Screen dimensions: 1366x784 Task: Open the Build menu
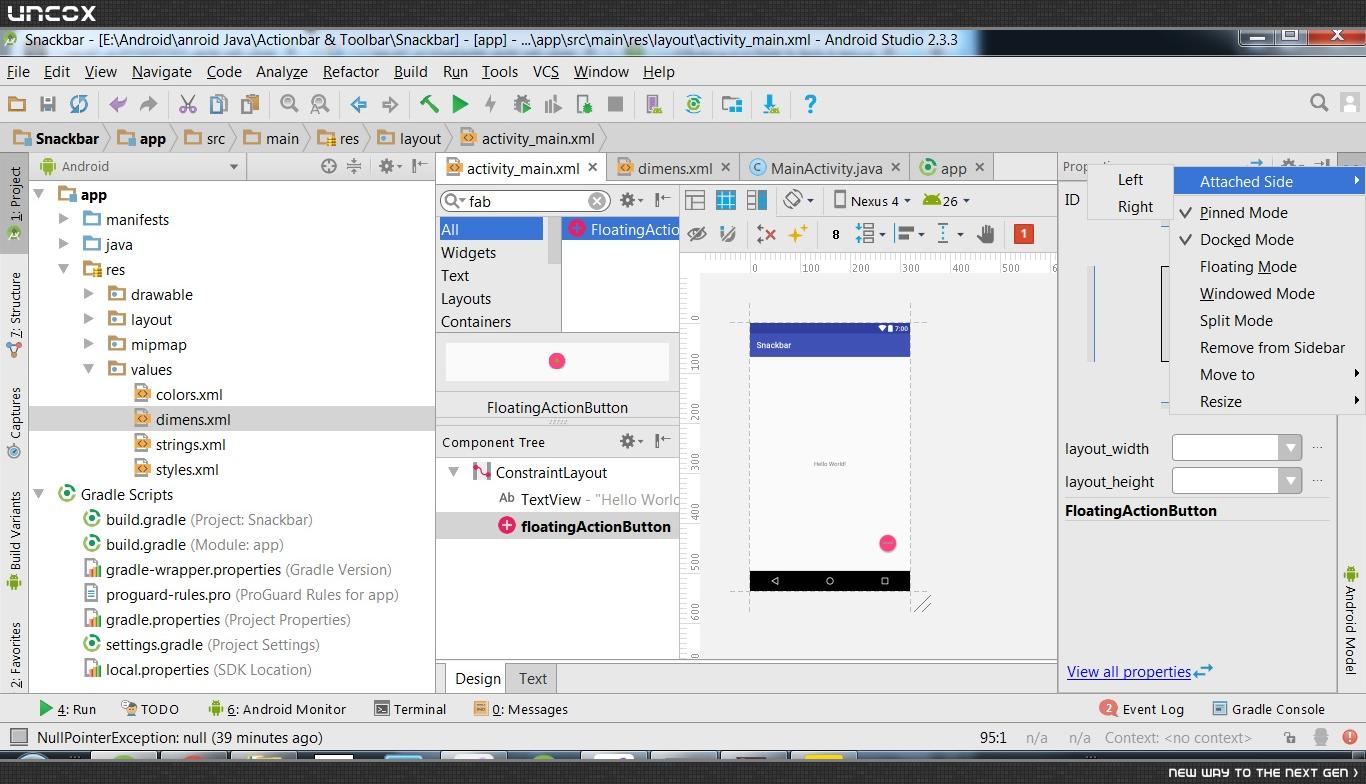[410, 72]
